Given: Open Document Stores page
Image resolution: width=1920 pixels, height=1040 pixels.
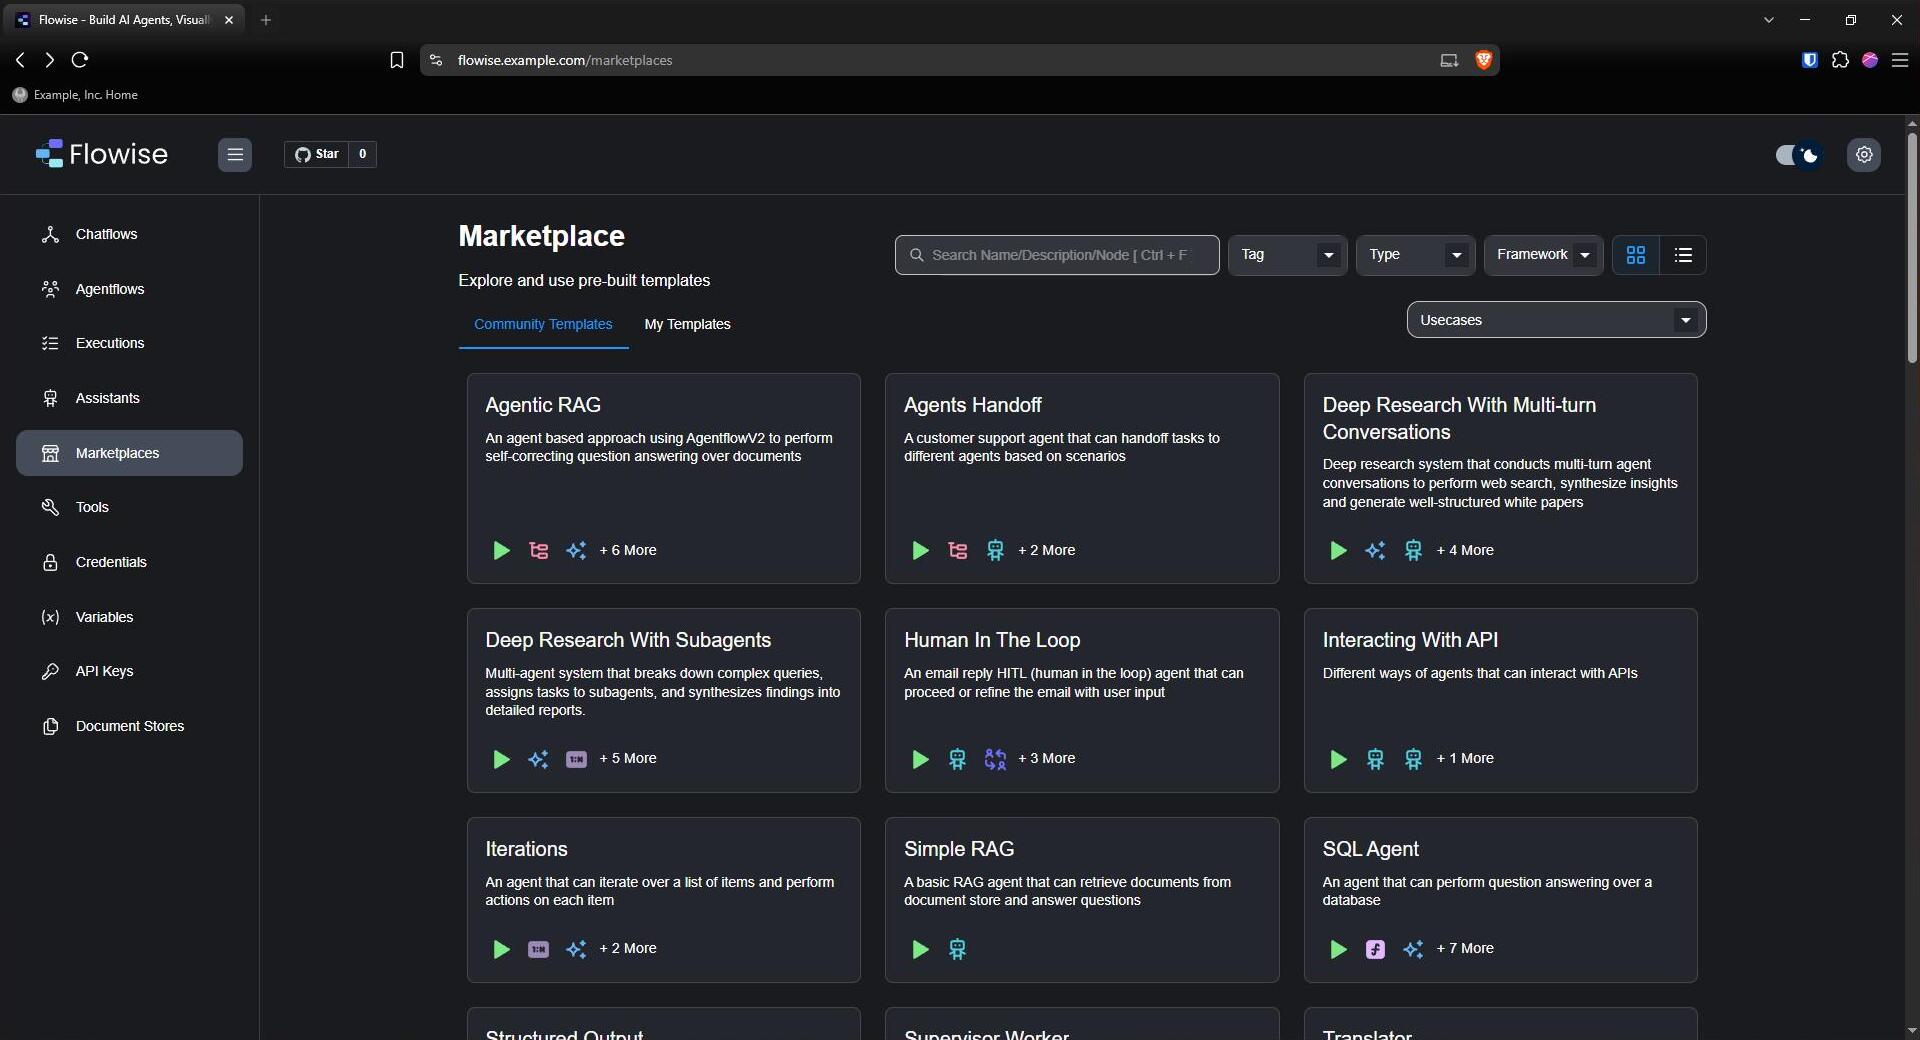Looking at the screenshot, I should (x=129, y=726).
